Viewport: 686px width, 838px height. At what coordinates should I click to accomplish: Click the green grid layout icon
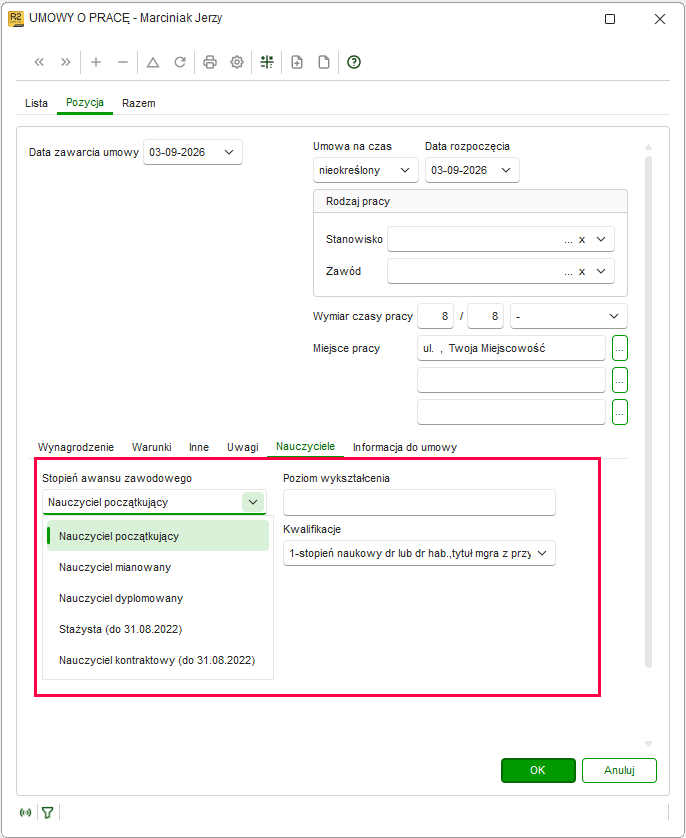(267, 62)
